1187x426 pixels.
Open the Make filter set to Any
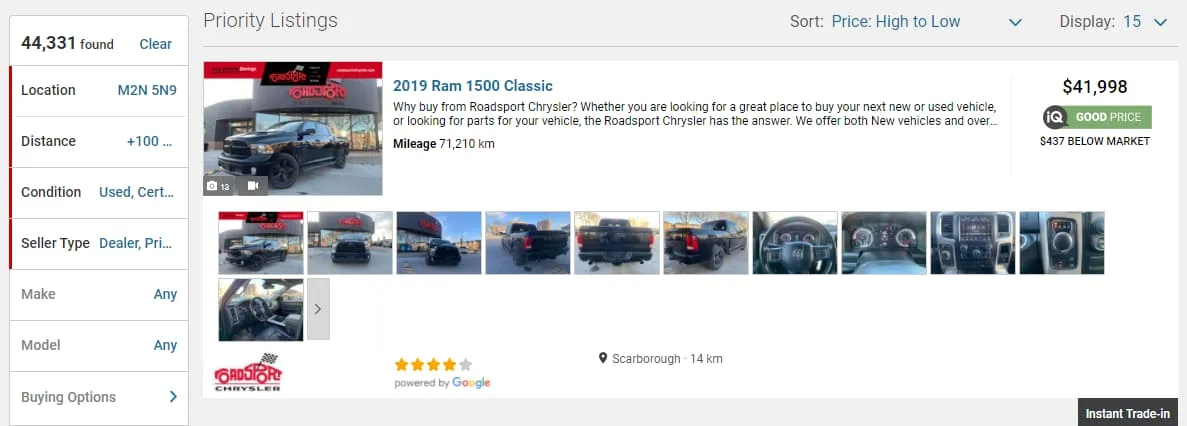(98, 294)
